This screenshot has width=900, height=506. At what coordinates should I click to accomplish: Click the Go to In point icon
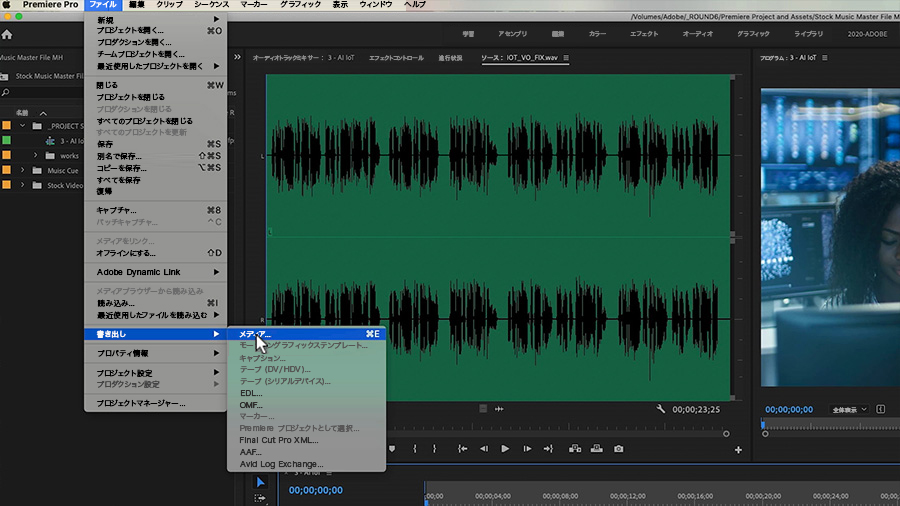click(463, 449)
